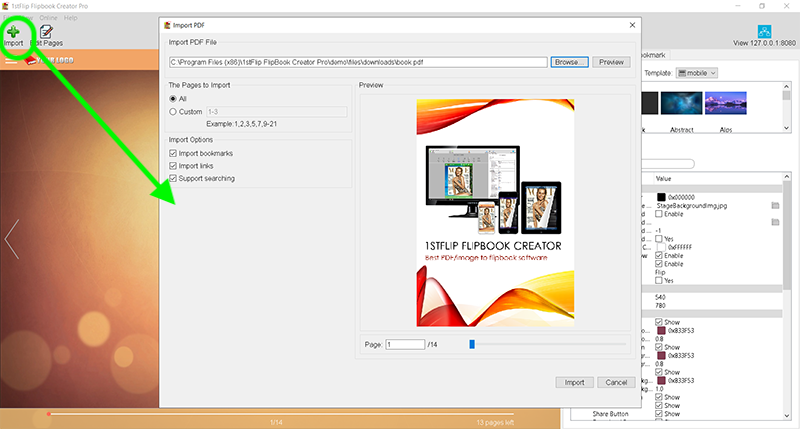Viewport: 800px width, 429px height.
Task: Toggle the Support searching checkbox
Action: click(x=173, y=178)
